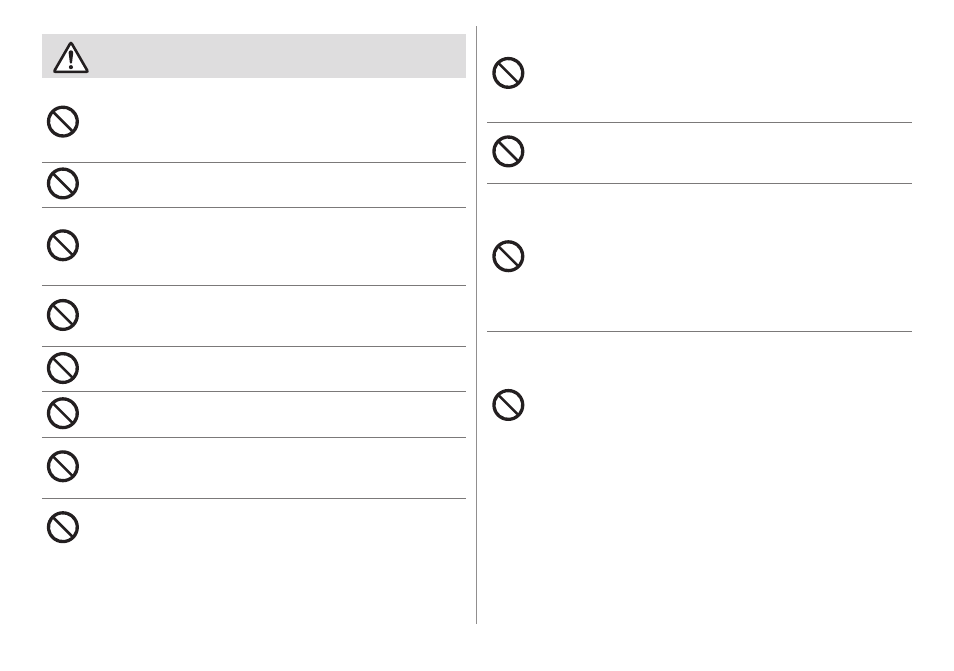Click the divider above the bottom right-column prohibition icon
The width and height of the screenshot is (954, 671).
pyautogui.click(x=699, y=332)
